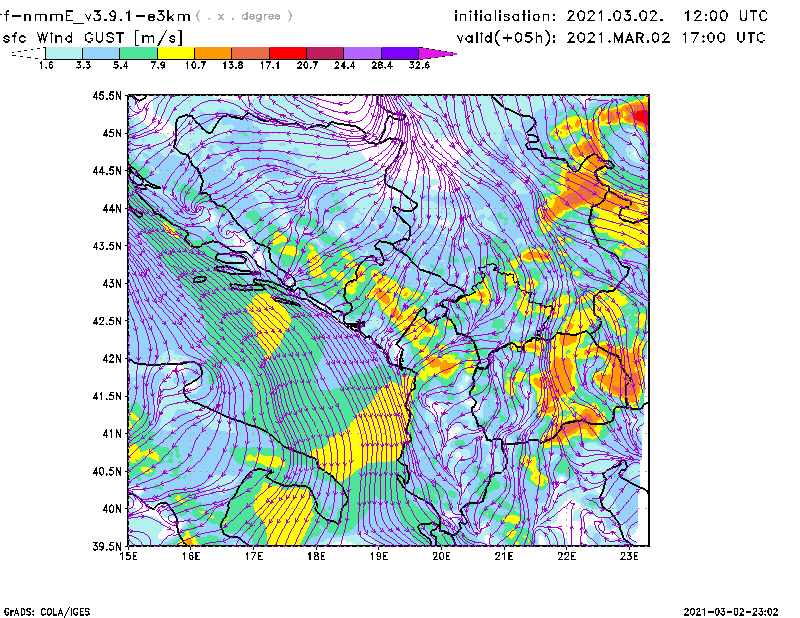Click the light blue 3.3–5.4 legend swatch

pos(101,53)
